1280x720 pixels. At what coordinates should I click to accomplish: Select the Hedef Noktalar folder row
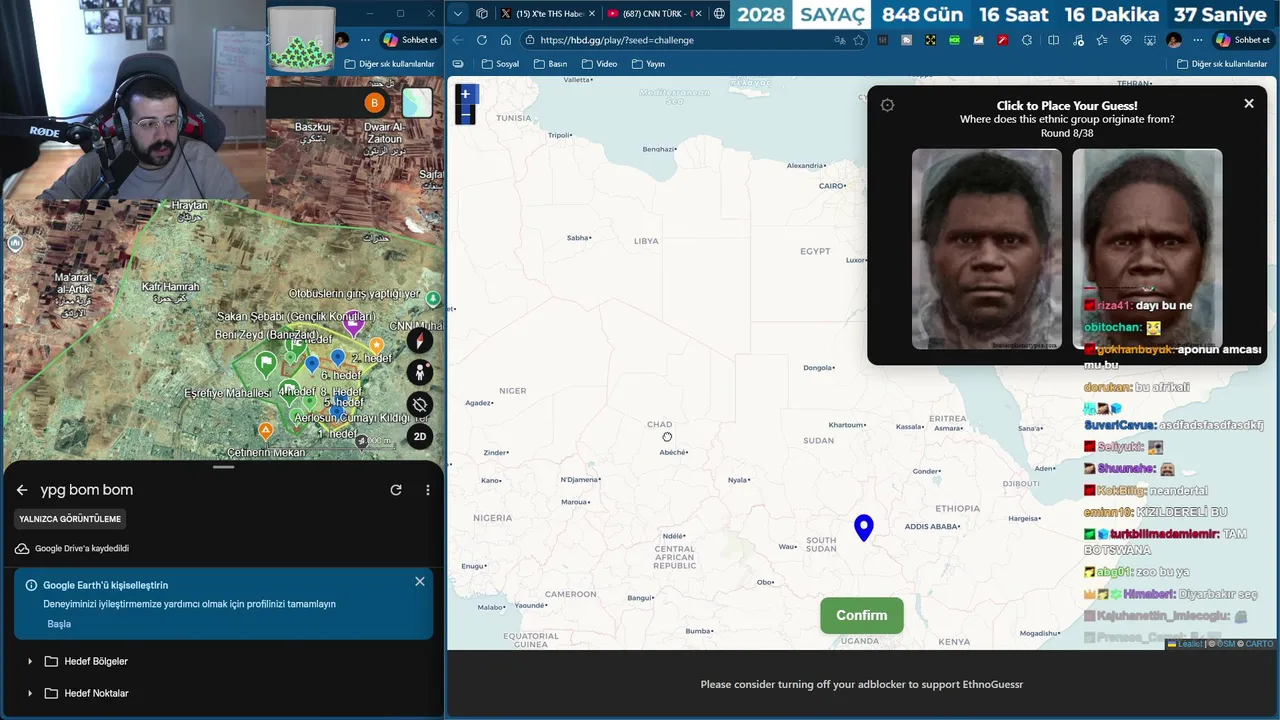(222, 693)
